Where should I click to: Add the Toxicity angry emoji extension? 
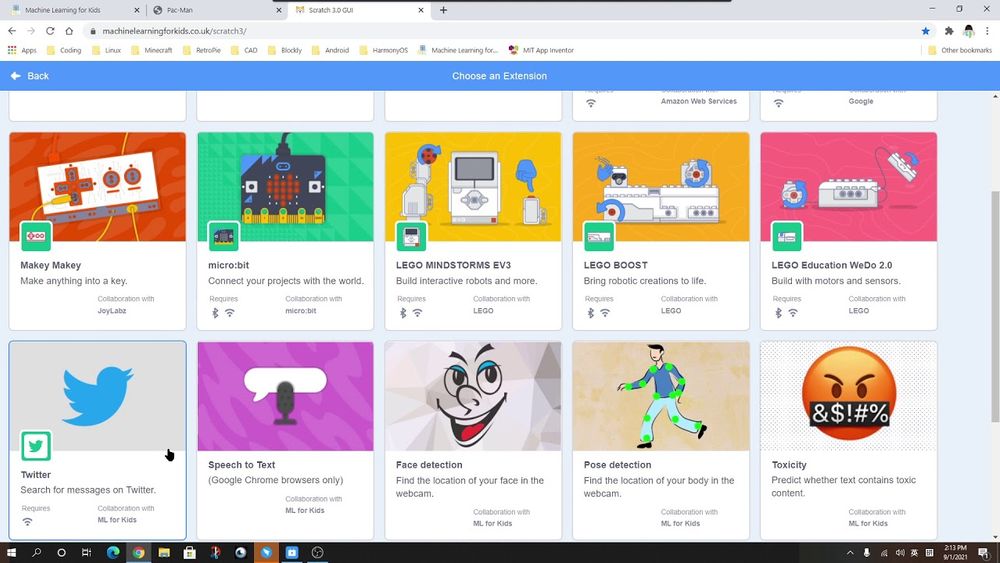849,440
